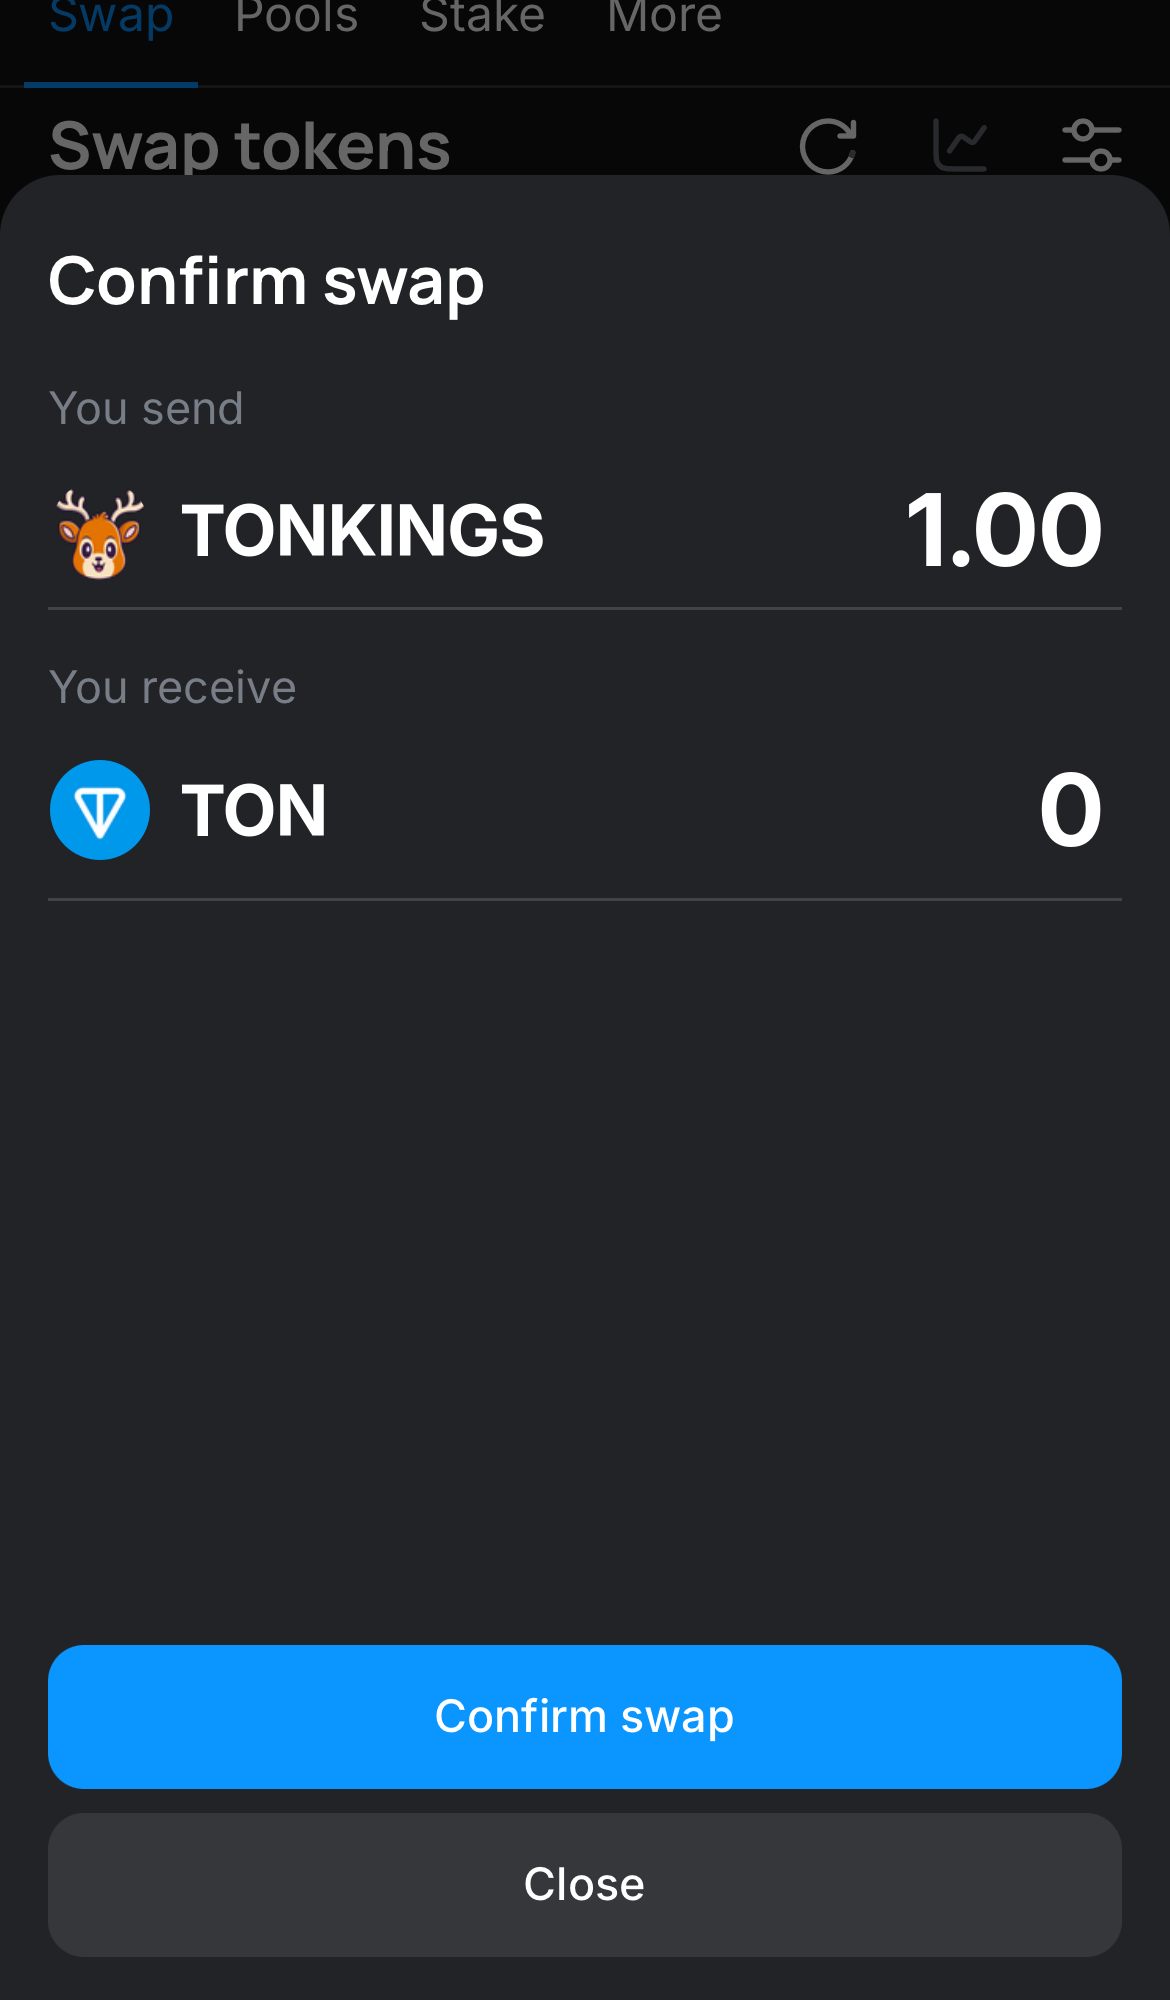The width and height of the screenshot is (1170, 2000).
Task: Click the You send label
Action: [x=146, y=409]
